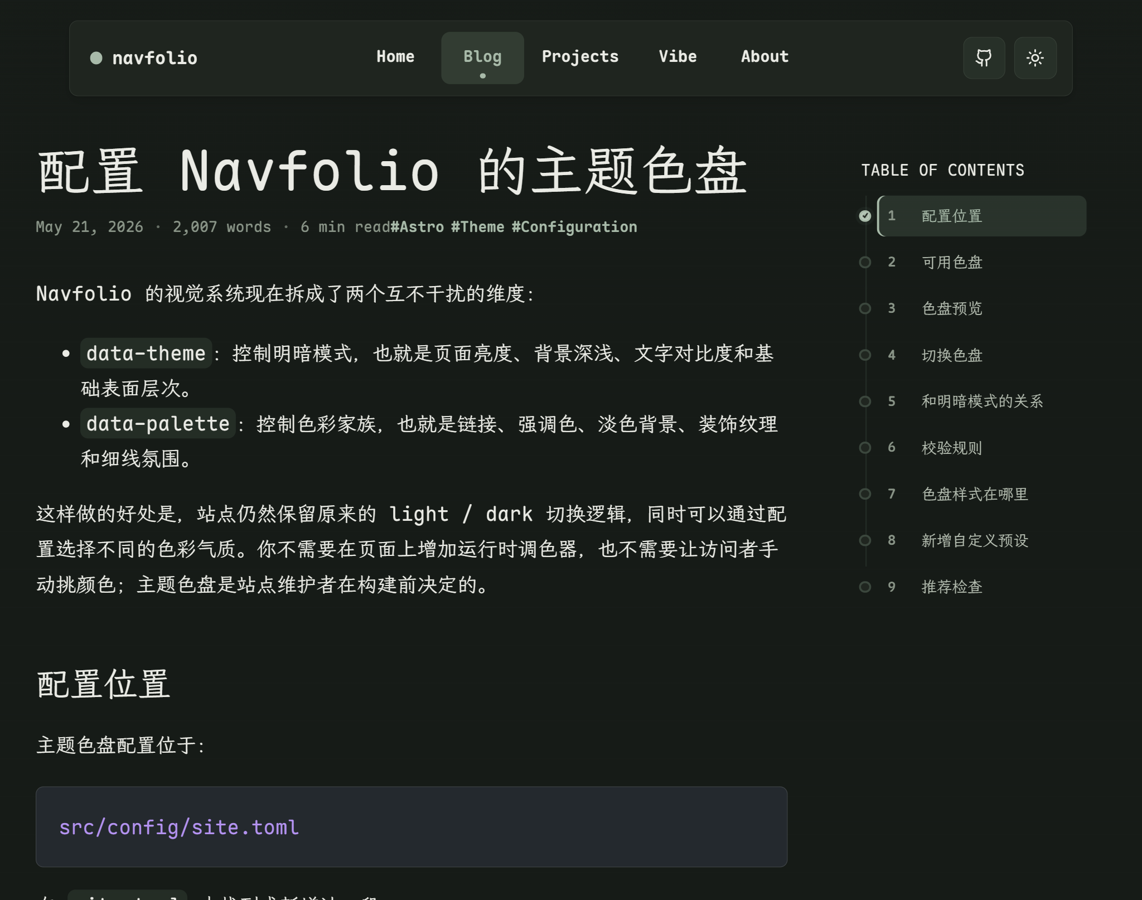
Task: Go to 和明暗模式的关系 in contents
Action: (982, 401)
